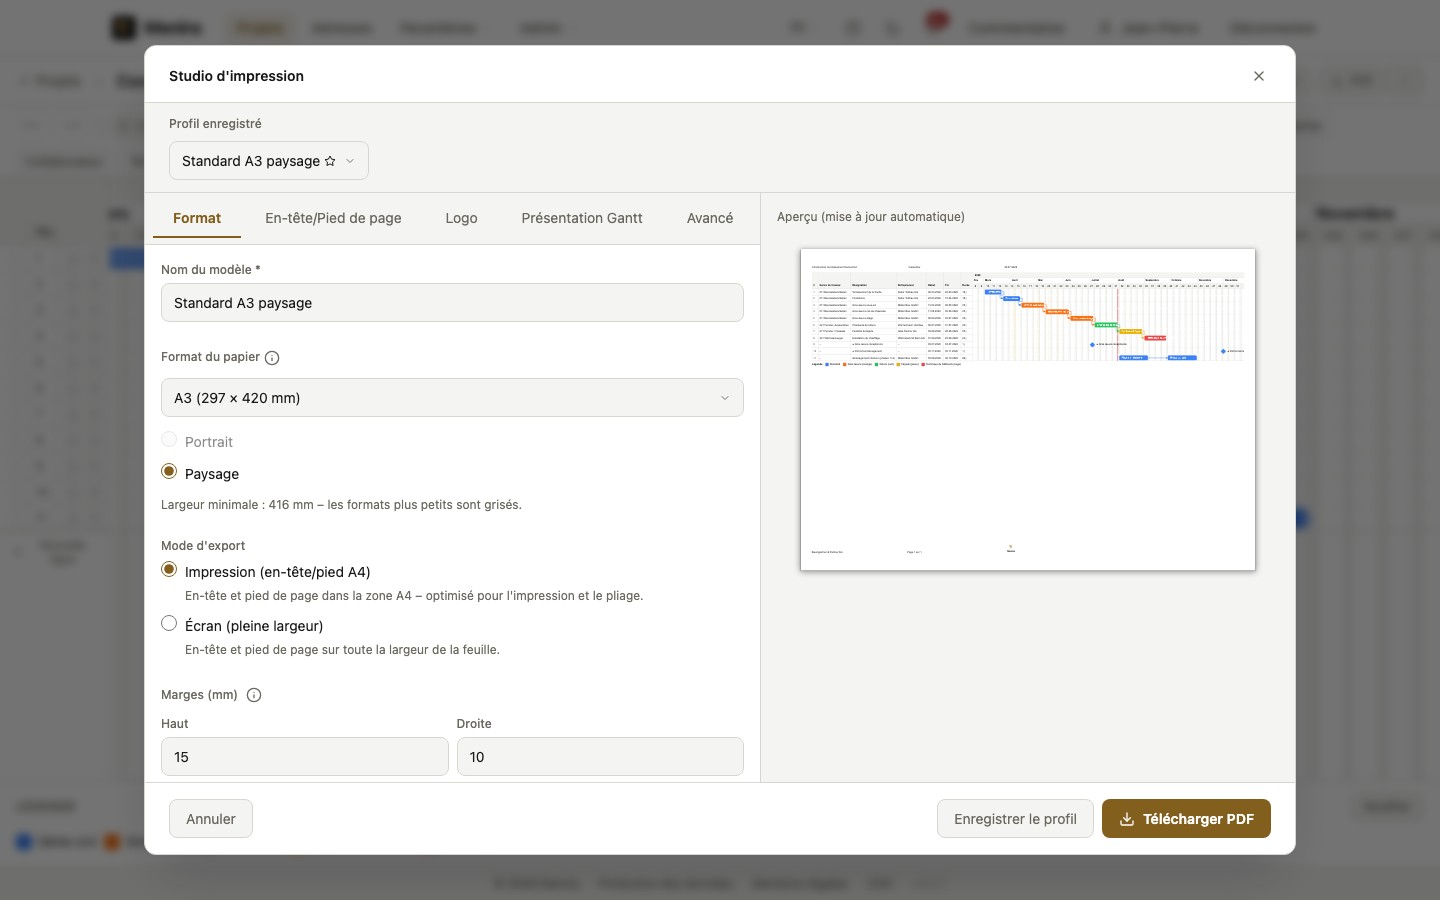Viewport: 1440px width, 900px height.
Task: Show info about Marges (mm)
Action: tap(254, 695)
